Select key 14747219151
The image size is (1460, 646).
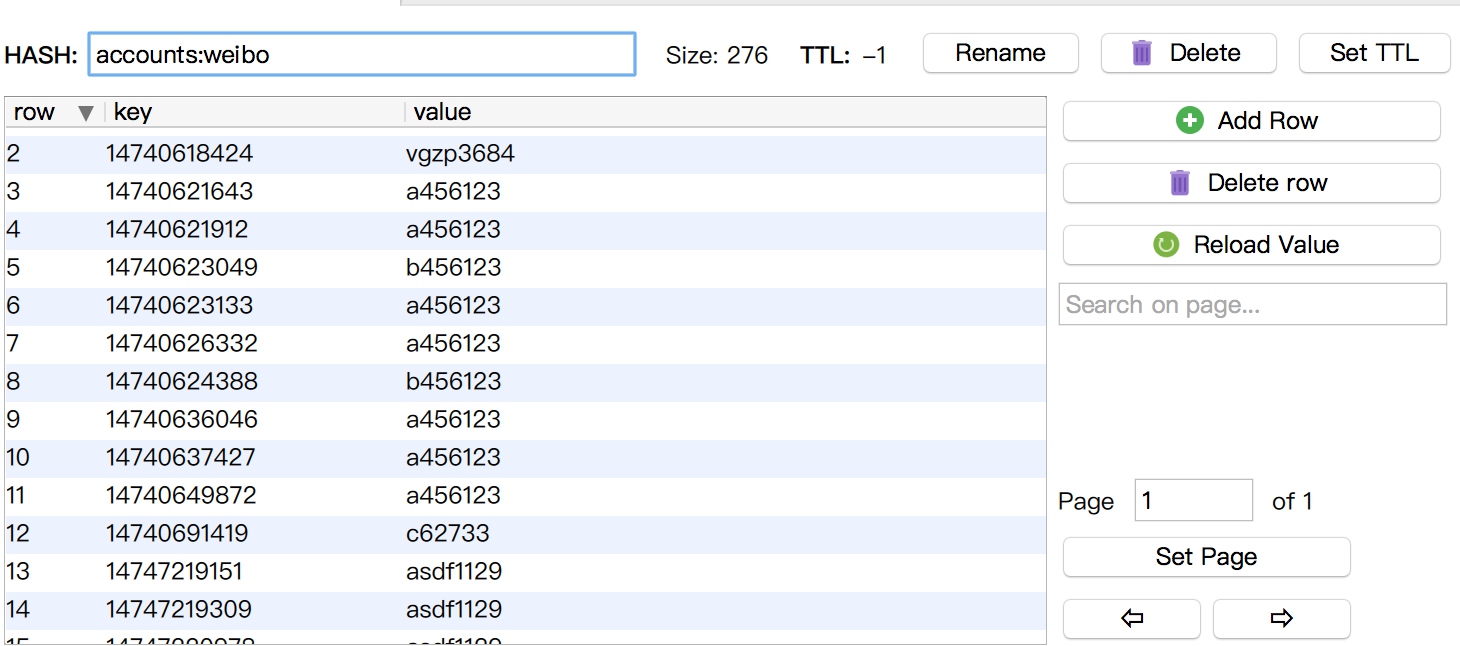[174, 572]
